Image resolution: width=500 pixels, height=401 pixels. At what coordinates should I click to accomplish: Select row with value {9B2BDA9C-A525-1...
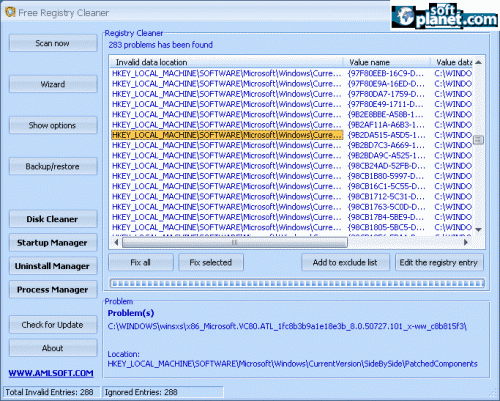coord(292,155)
